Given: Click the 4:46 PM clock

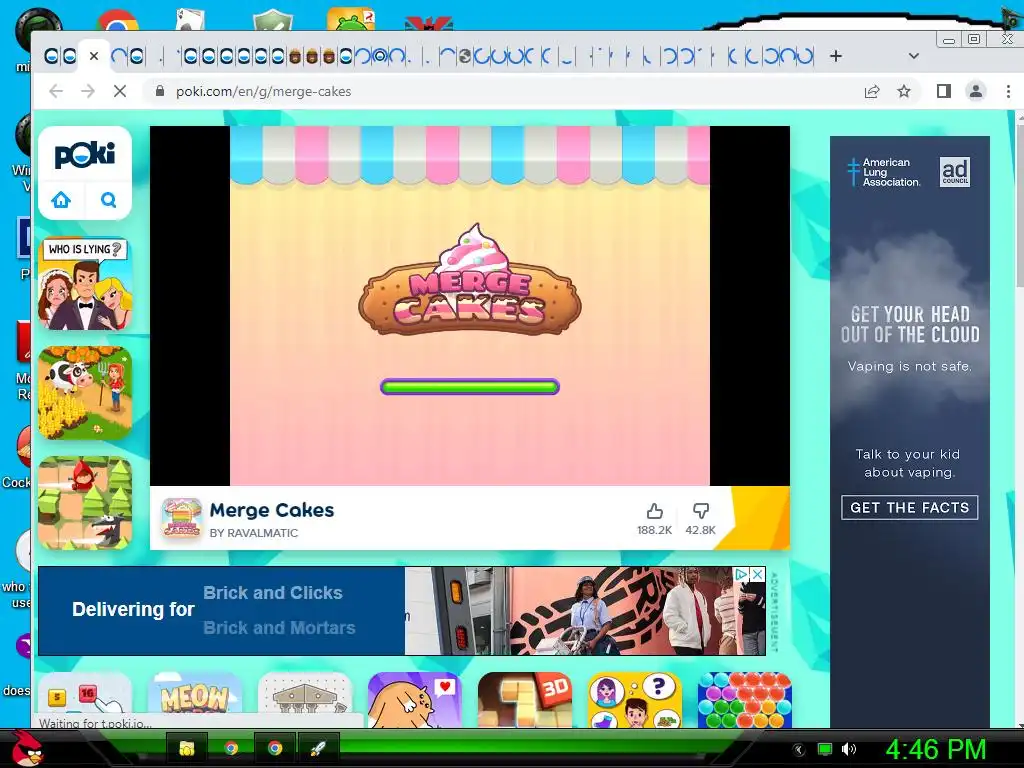Looking at the screenshot, I should coord(936,749).
